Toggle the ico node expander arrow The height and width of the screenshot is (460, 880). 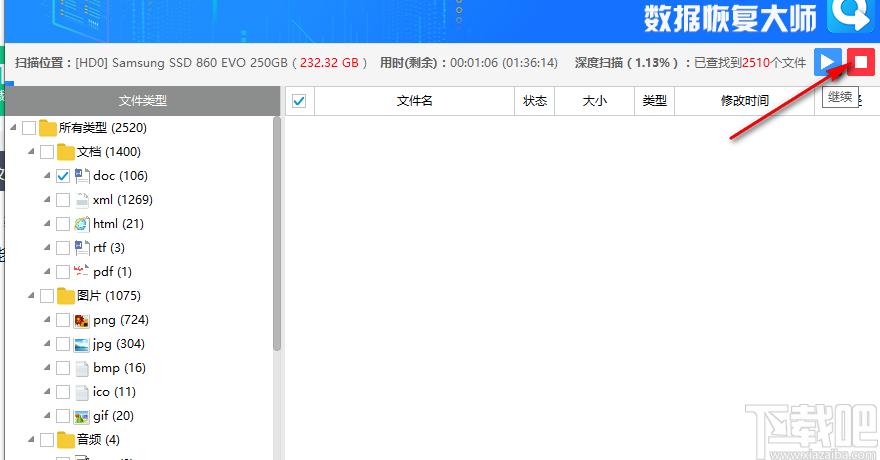pyautogui.click(x=47, y=392)
